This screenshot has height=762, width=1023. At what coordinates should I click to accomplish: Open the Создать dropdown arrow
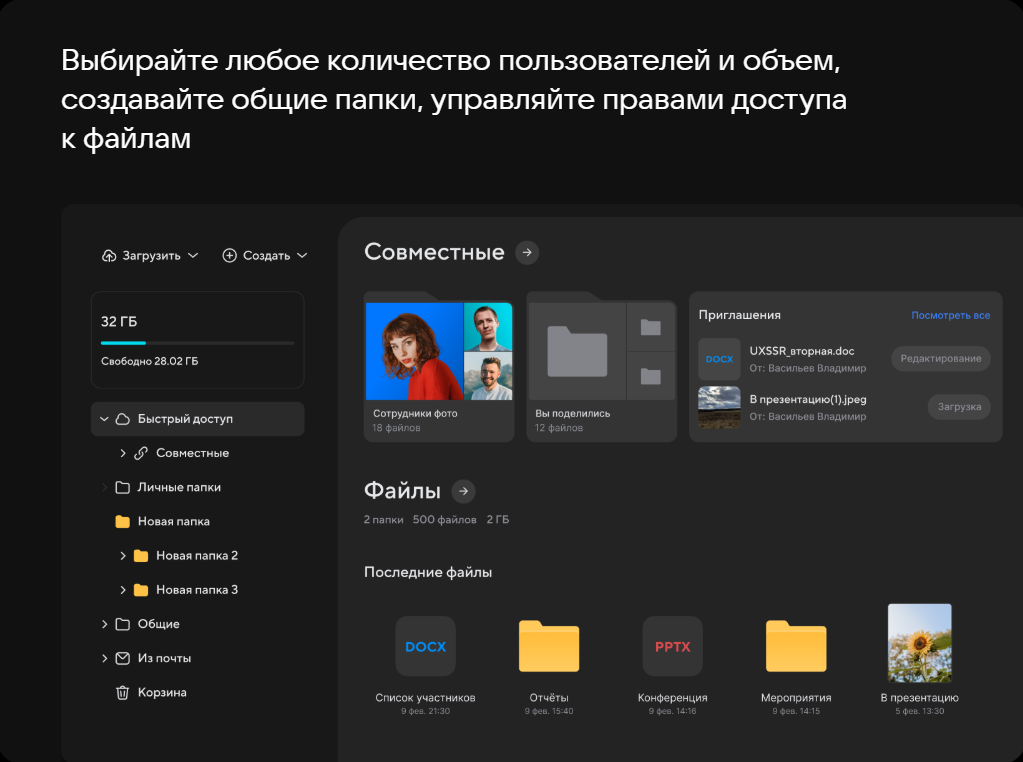click(x=302, y=256)
